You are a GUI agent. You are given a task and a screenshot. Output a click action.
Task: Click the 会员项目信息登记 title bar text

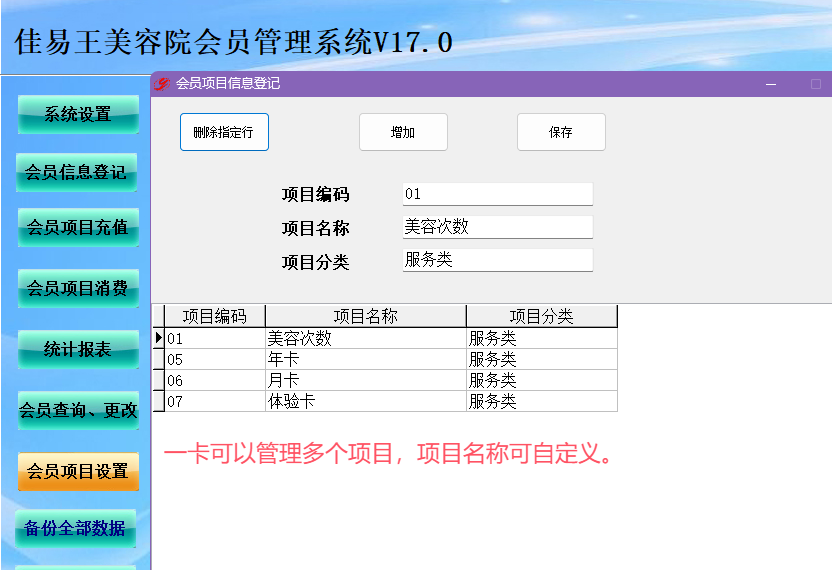(x=228, y=84)
